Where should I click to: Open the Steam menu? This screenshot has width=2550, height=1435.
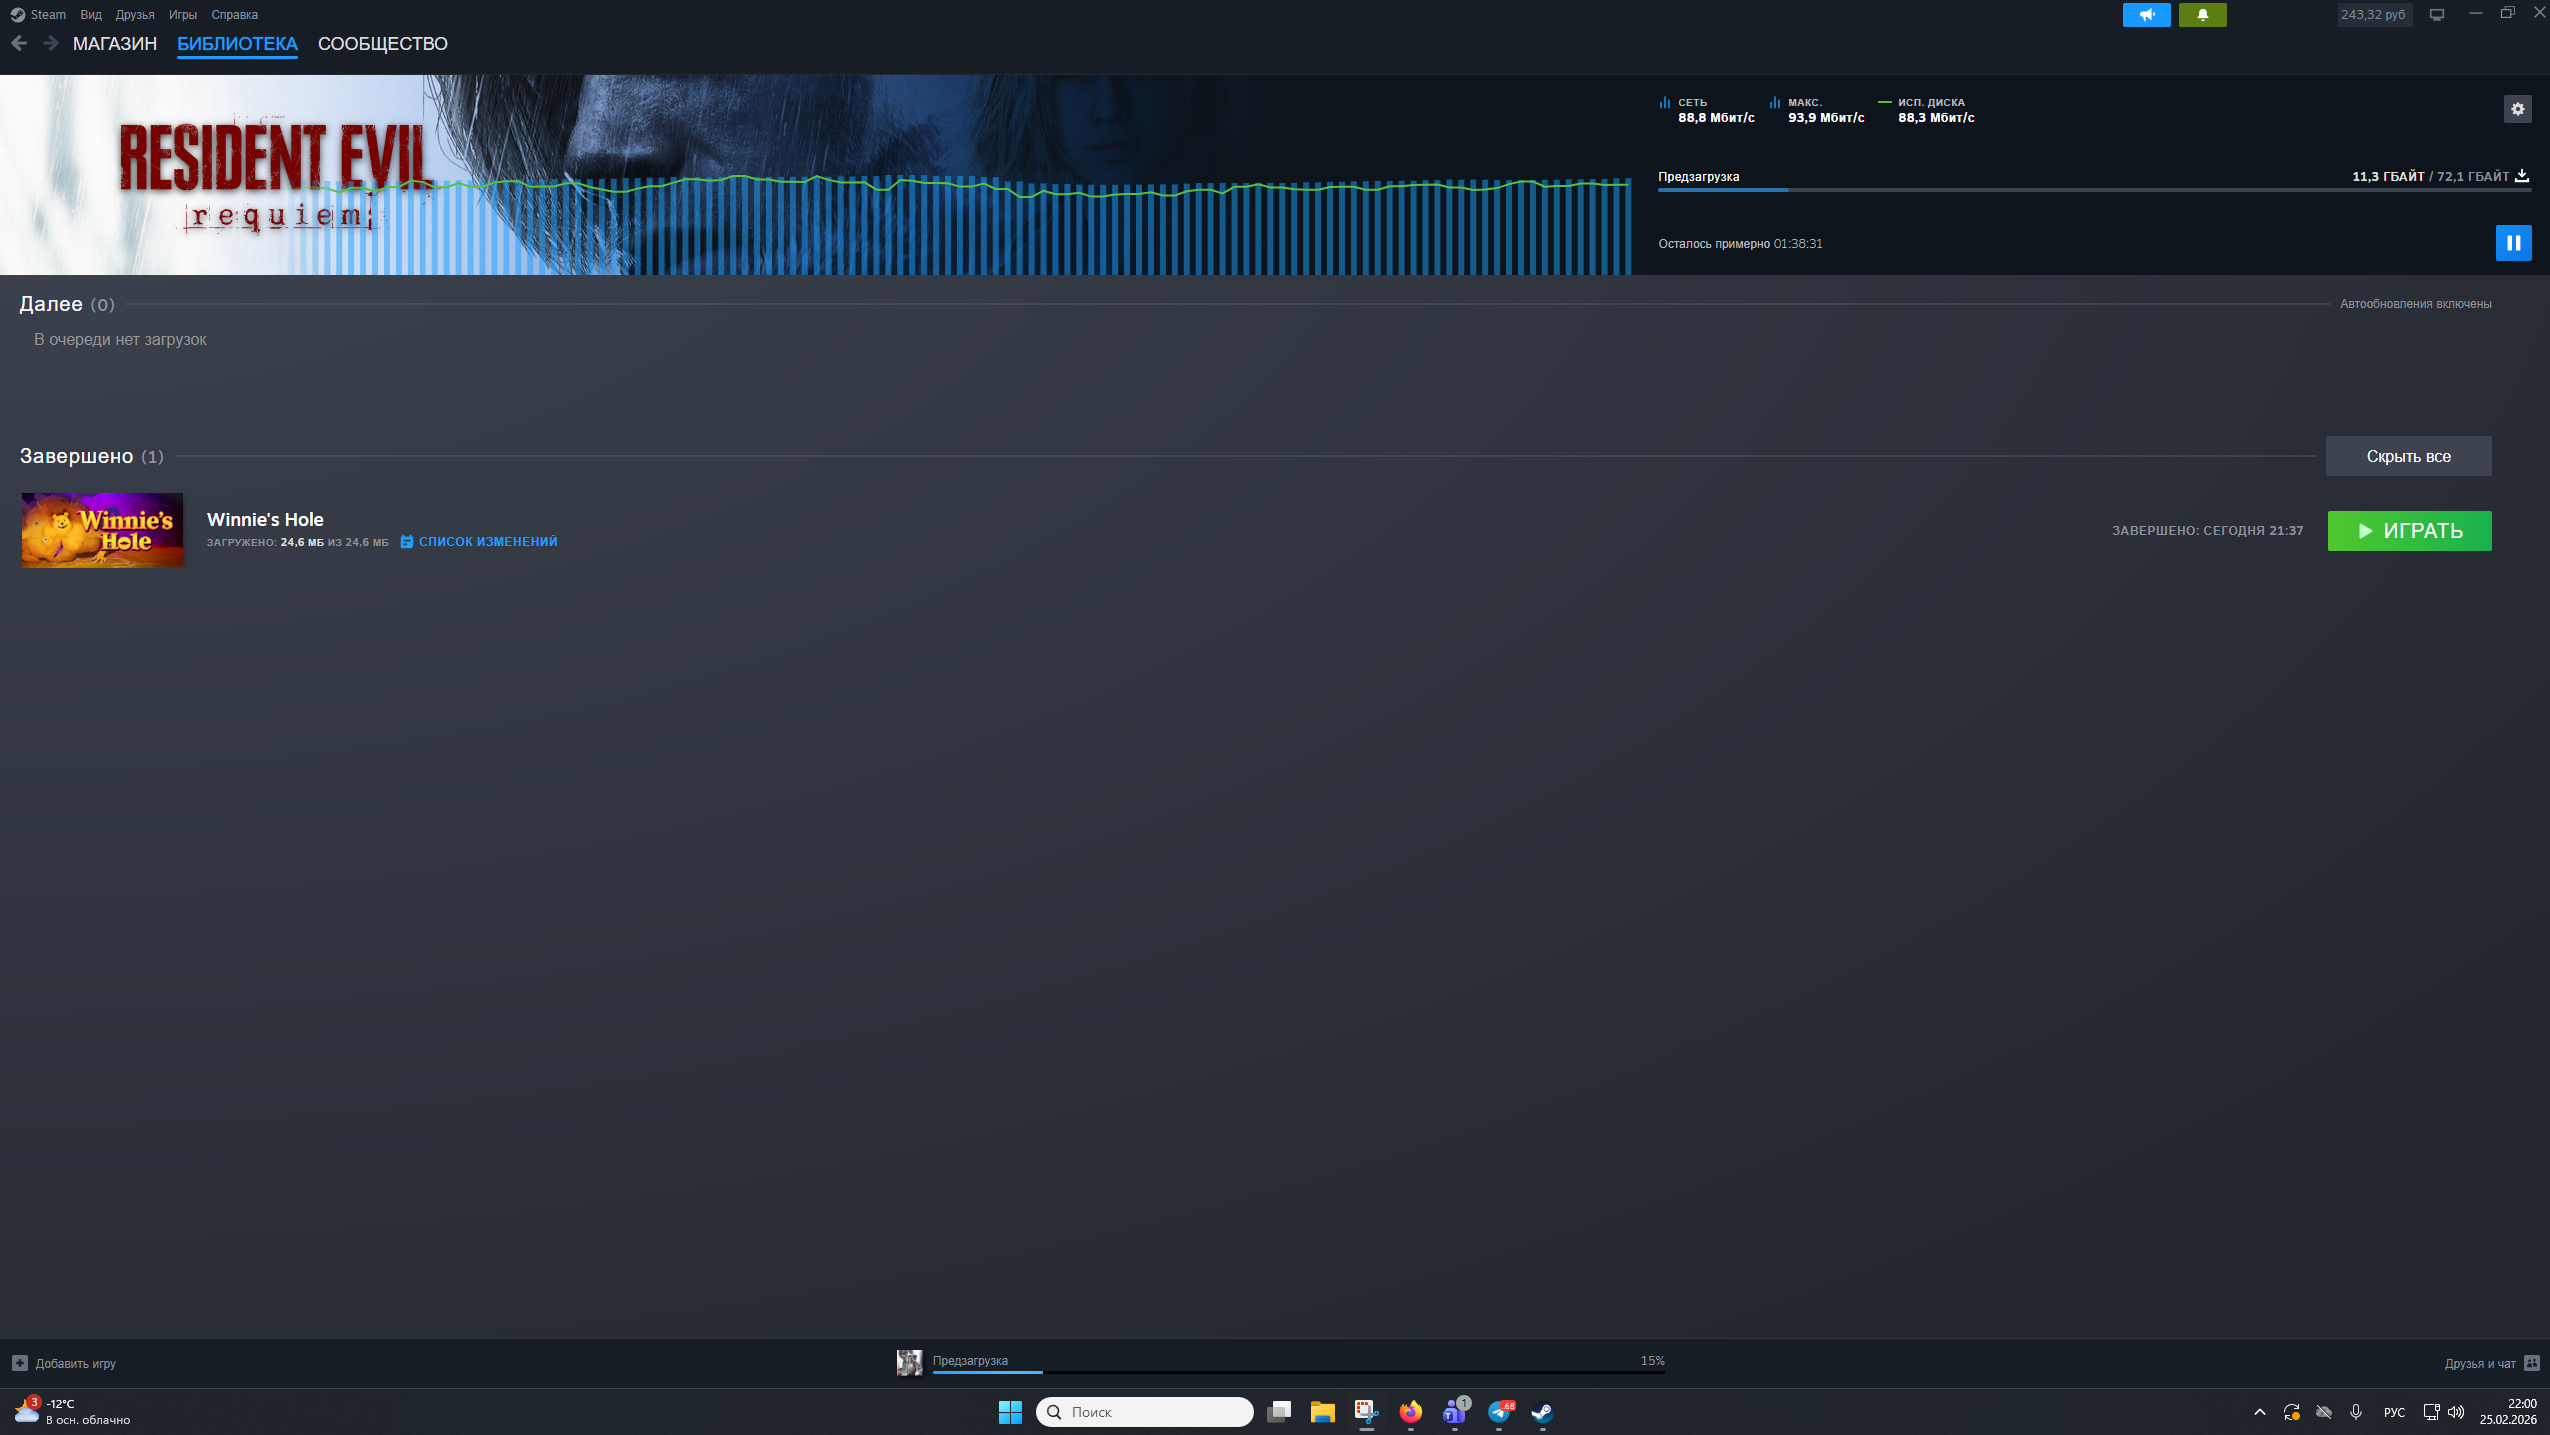pyautogui.click(x=47, y=15)
